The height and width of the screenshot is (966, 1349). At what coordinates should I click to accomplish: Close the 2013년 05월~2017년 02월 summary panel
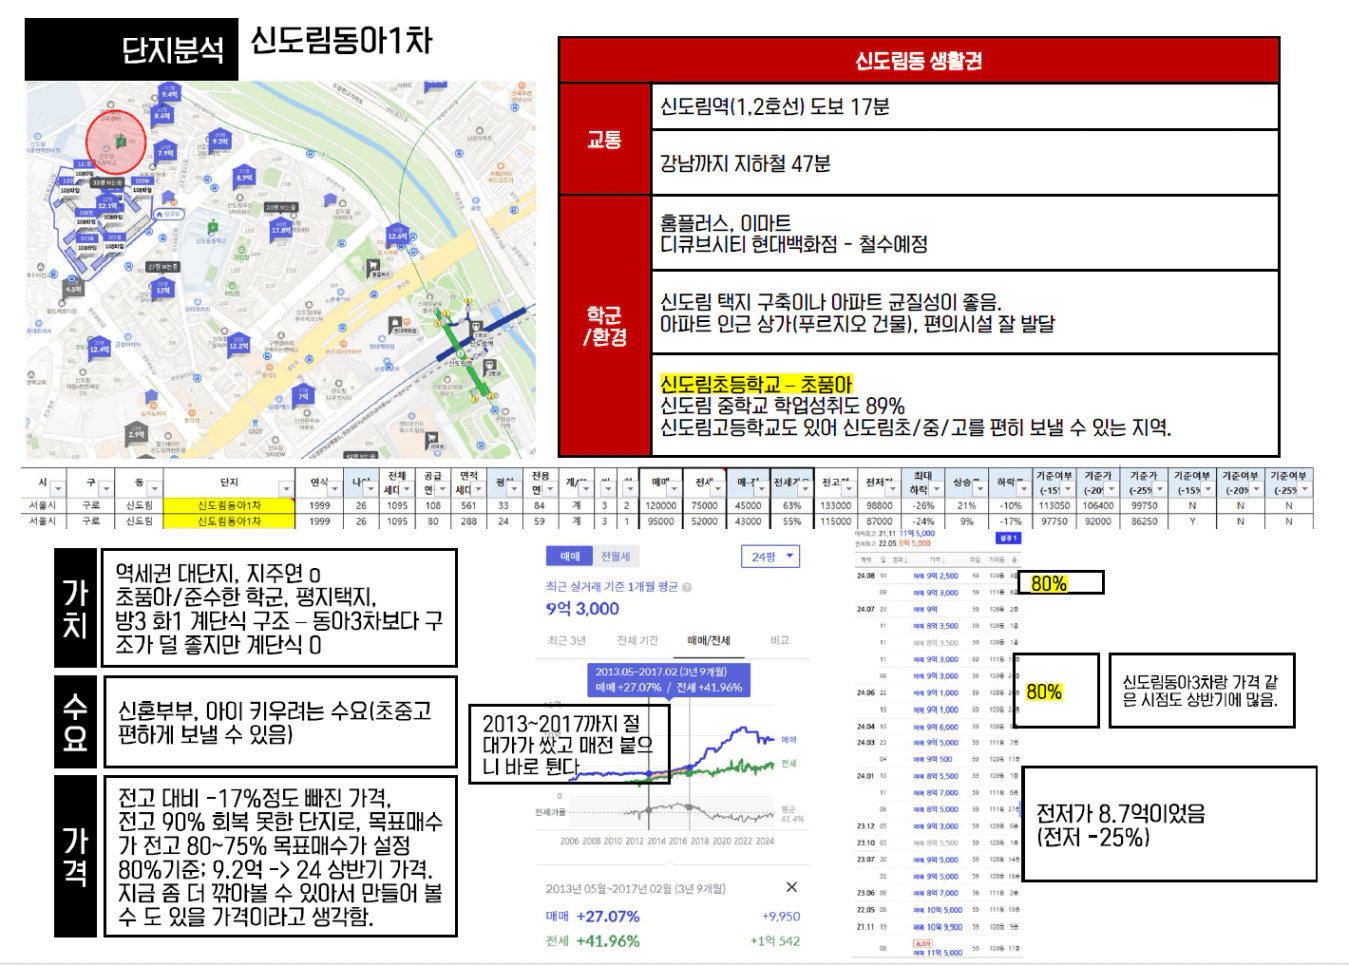click(x=791, y=887)
